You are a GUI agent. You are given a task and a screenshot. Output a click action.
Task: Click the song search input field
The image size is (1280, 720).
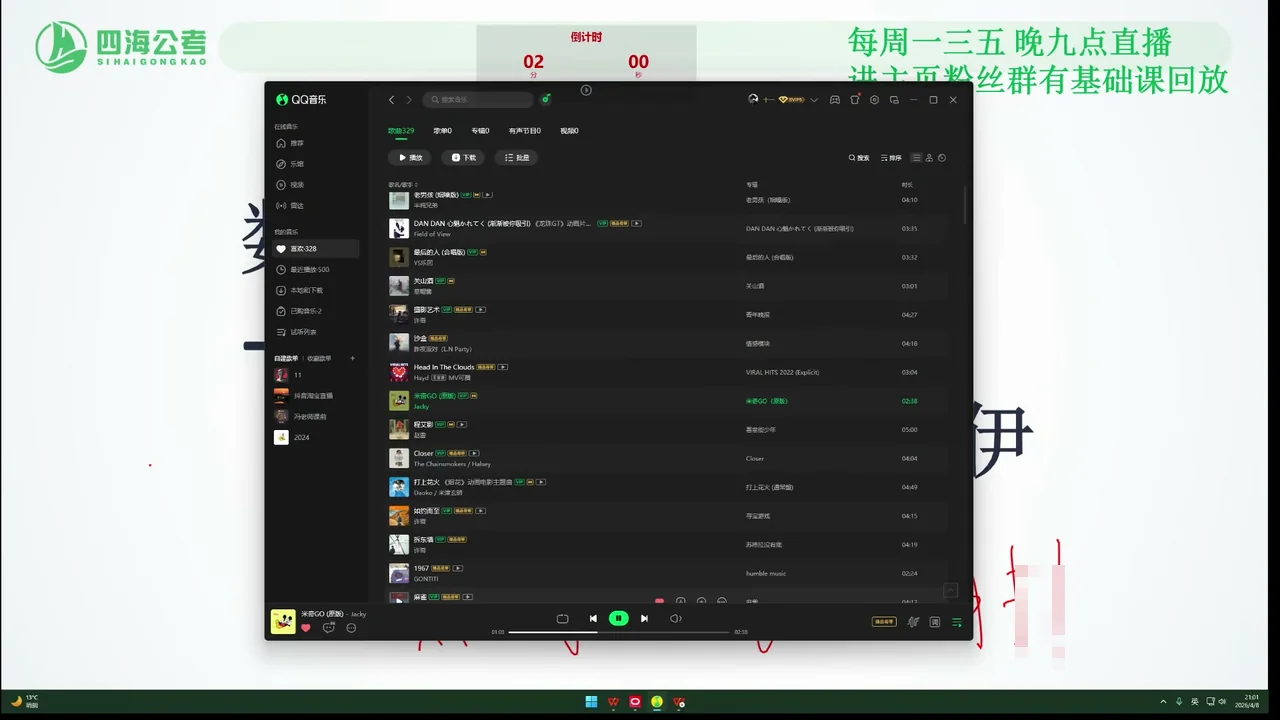click(x=478, y=100)
